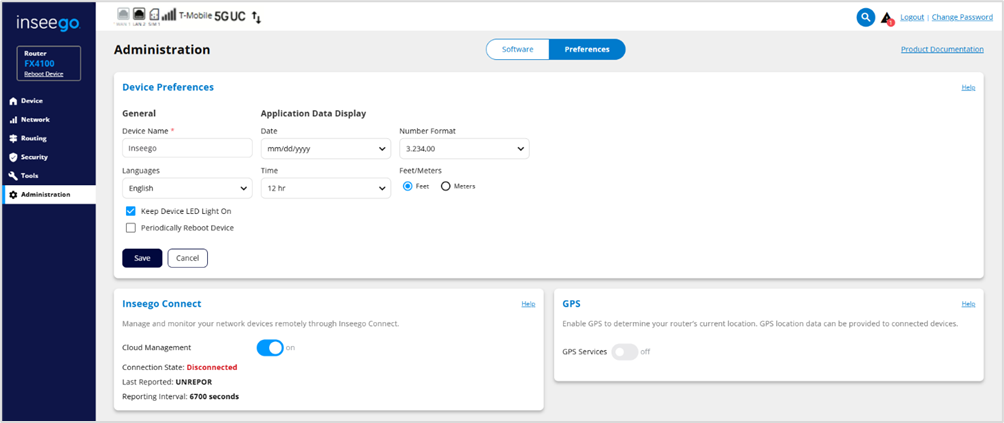Expand the Languages dropdown
The height and width of the screenshot is (423, 1004).
(187, 188)
